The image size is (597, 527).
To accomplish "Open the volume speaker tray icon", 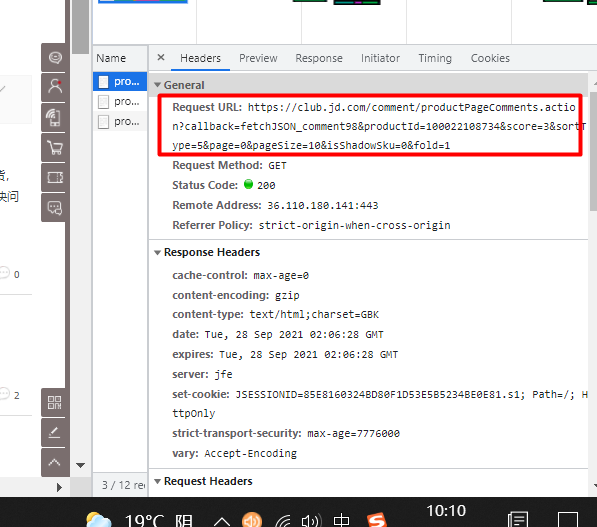I will point(311,521).
